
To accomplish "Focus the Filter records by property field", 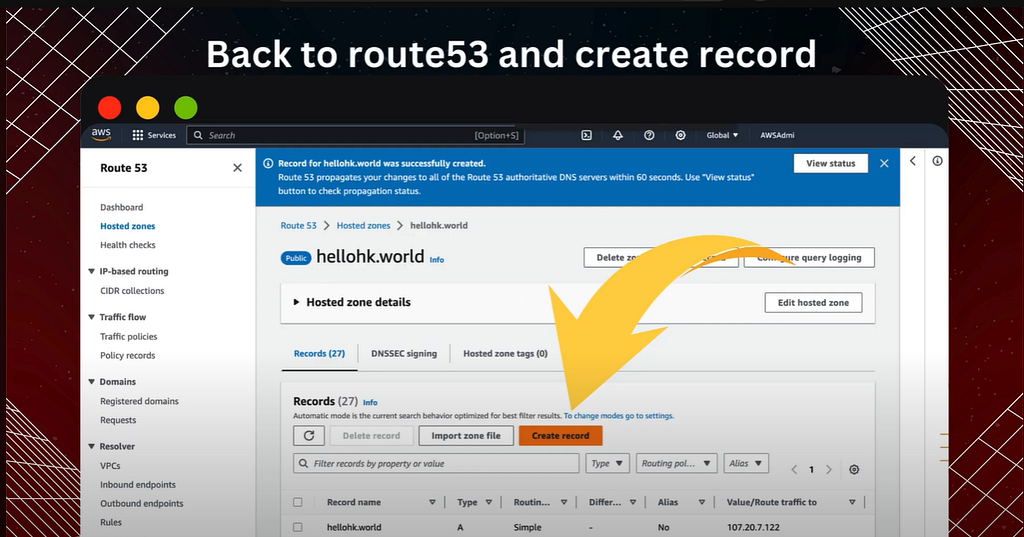I will coord(436,463).
